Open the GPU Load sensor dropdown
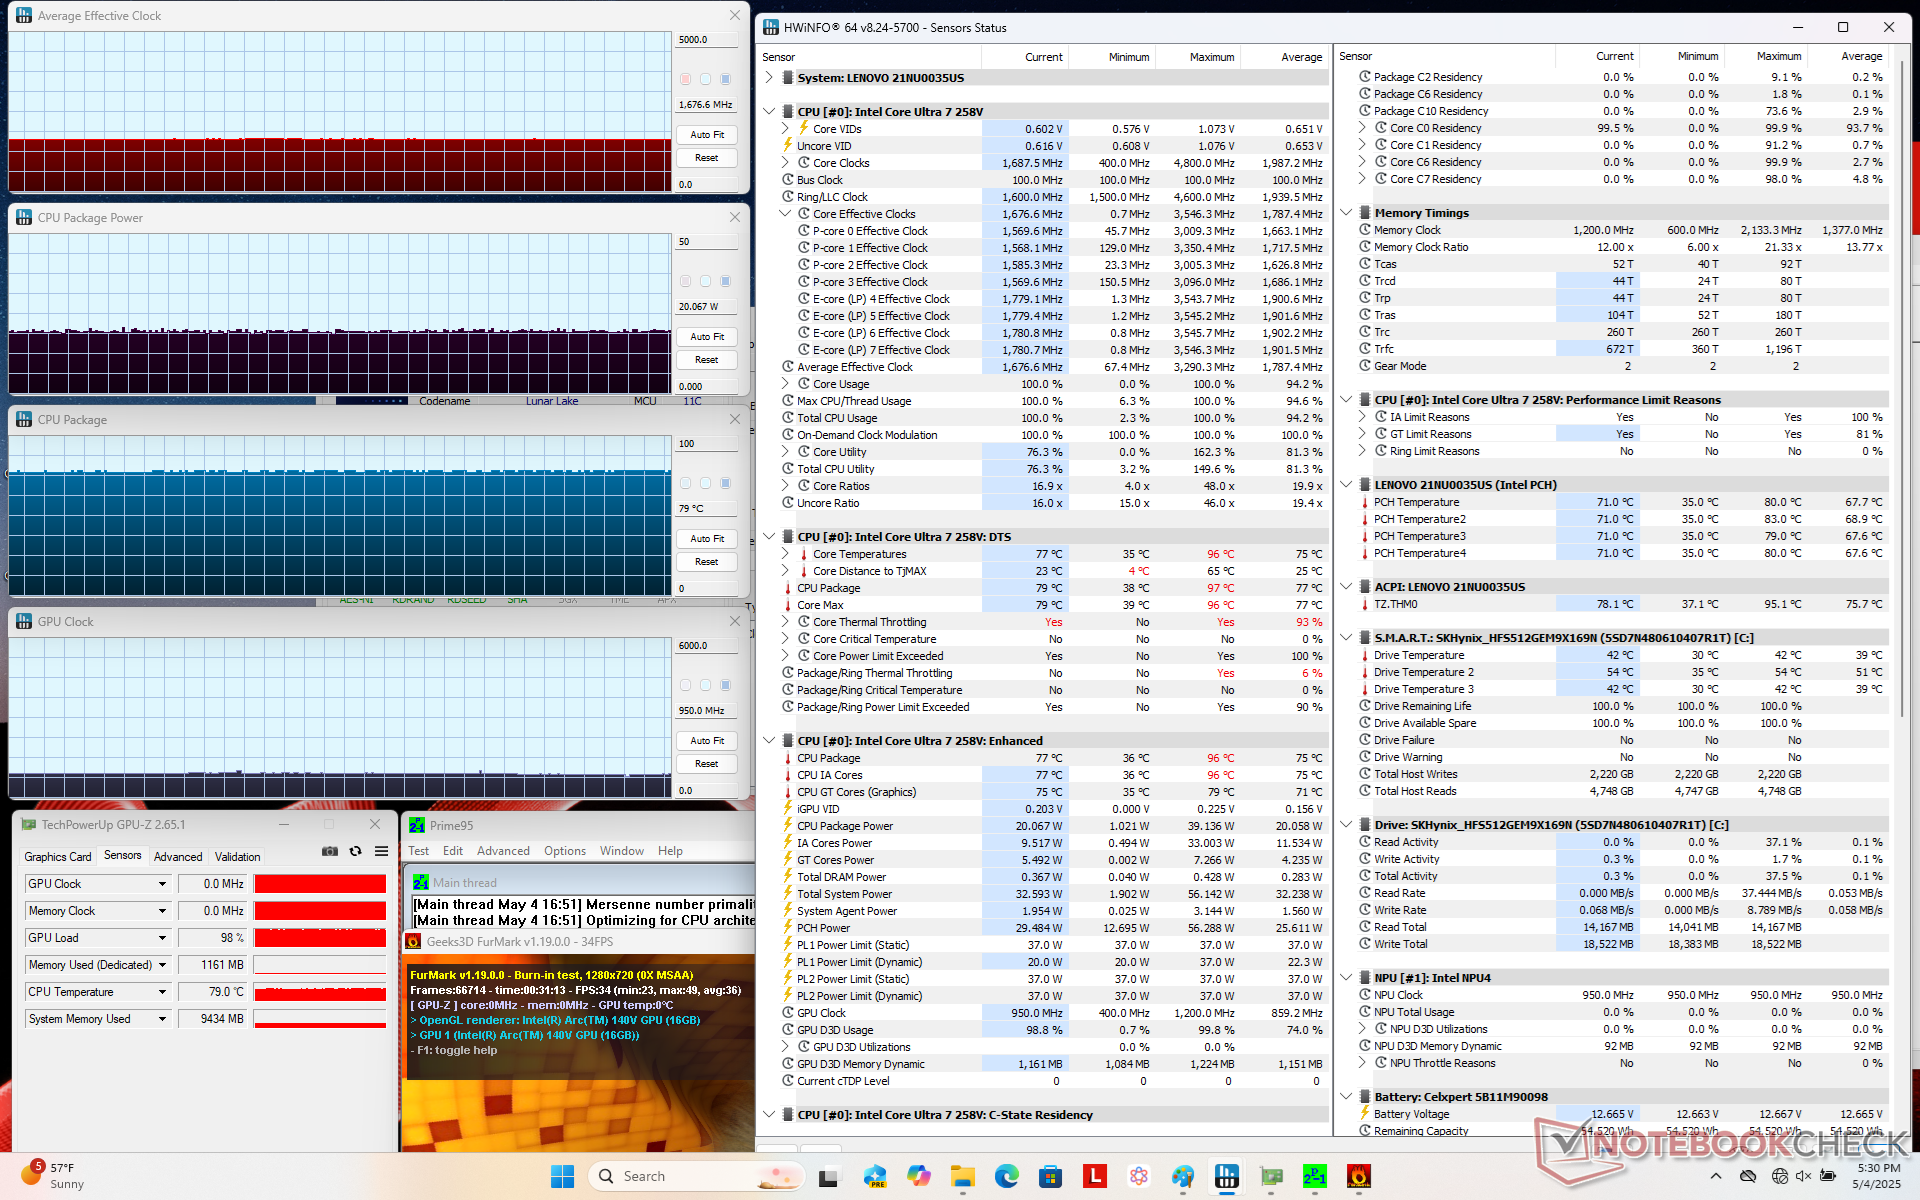Screen dimensions: 1920x1200 coord(162,938)
